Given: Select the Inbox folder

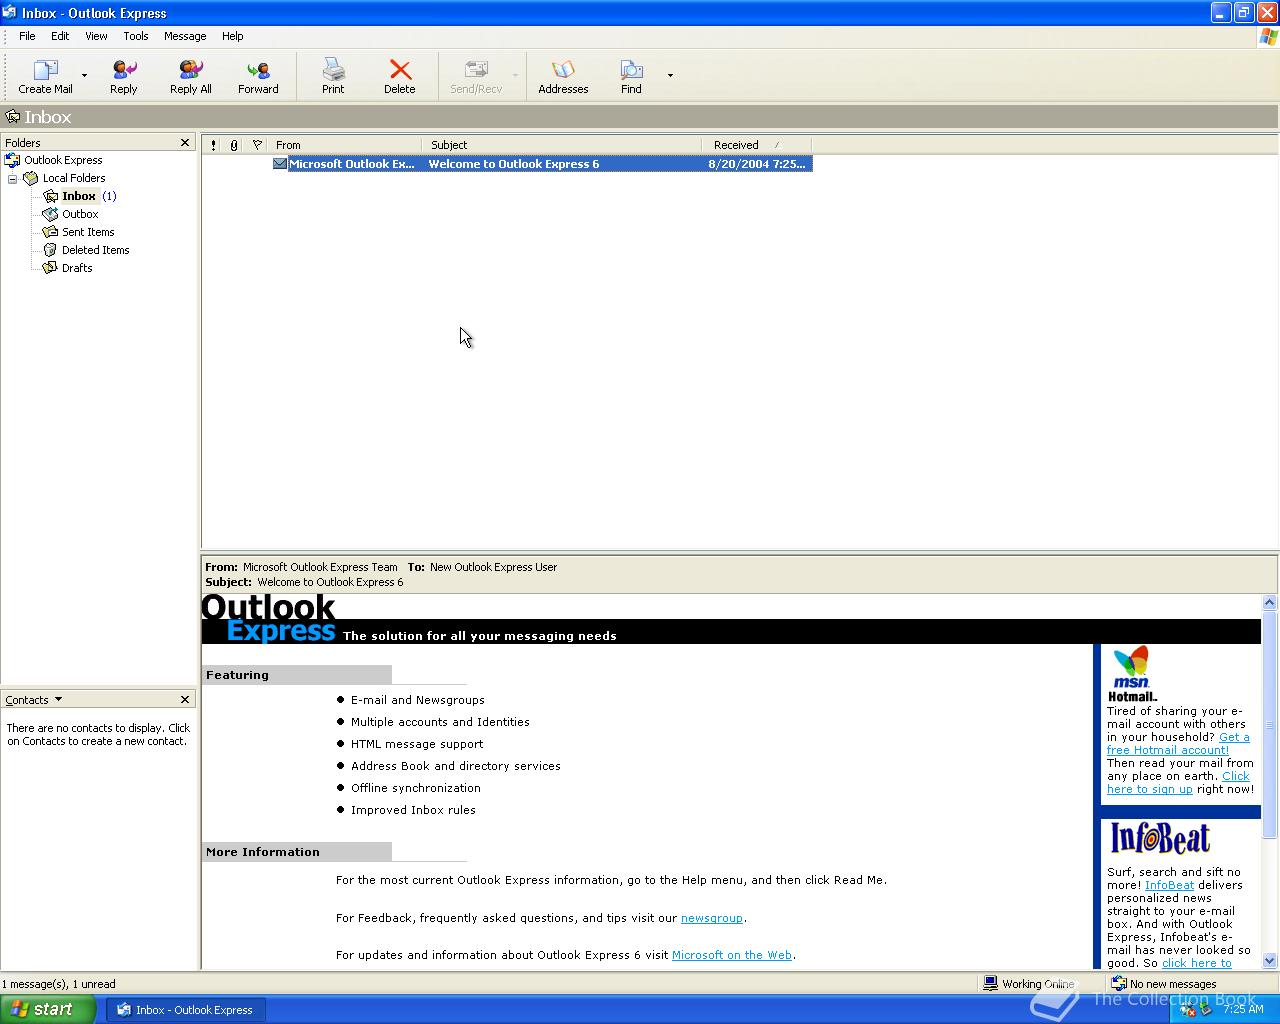Looking at the screenshot, I should (79, 196).
